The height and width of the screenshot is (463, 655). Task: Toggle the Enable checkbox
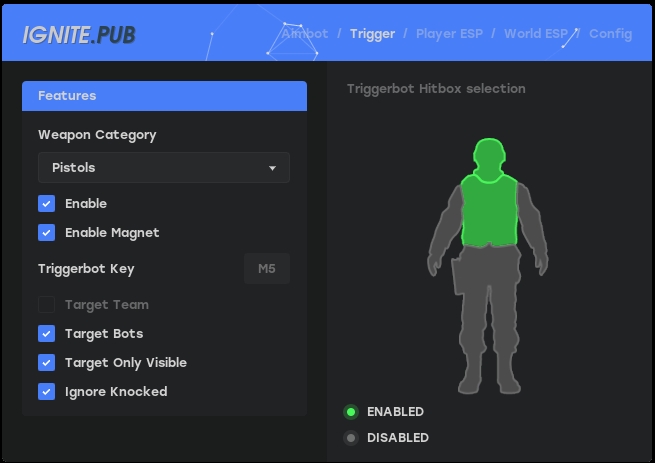[x=46, y=204]
